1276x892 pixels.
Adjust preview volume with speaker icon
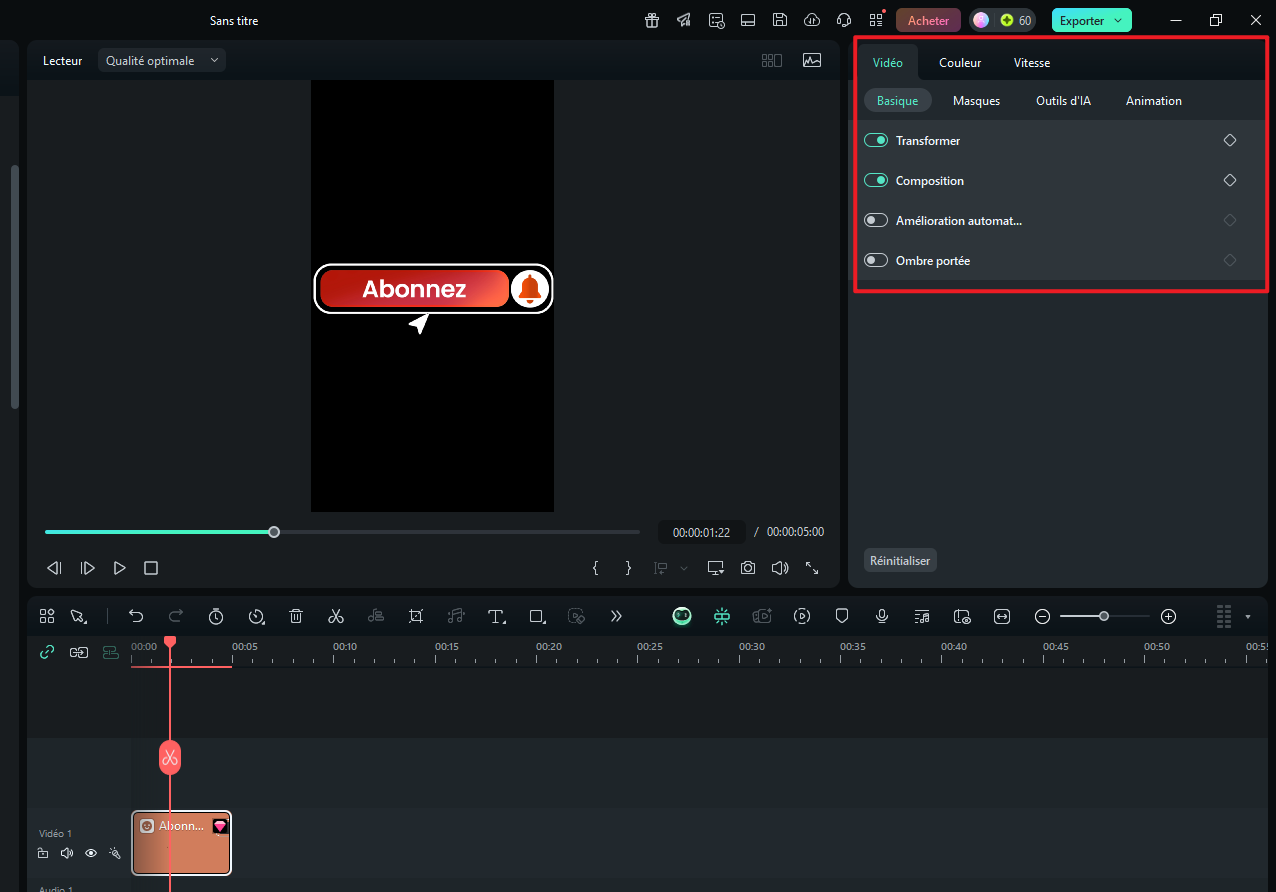click(780, 568)
